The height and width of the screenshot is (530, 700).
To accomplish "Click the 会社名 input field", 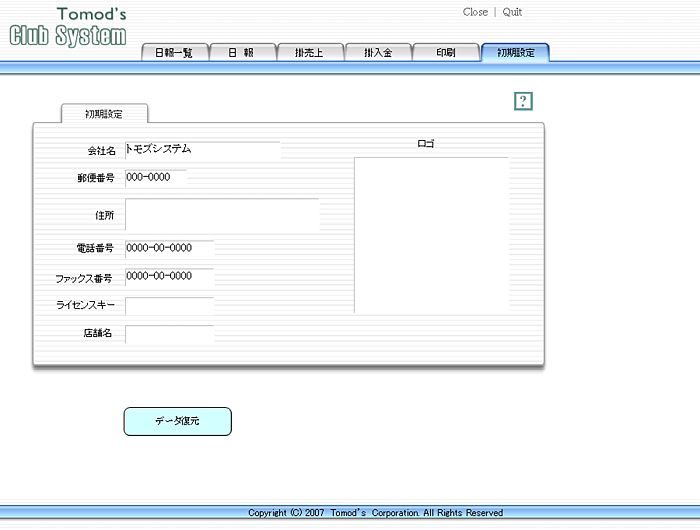I will click(202, 150).
